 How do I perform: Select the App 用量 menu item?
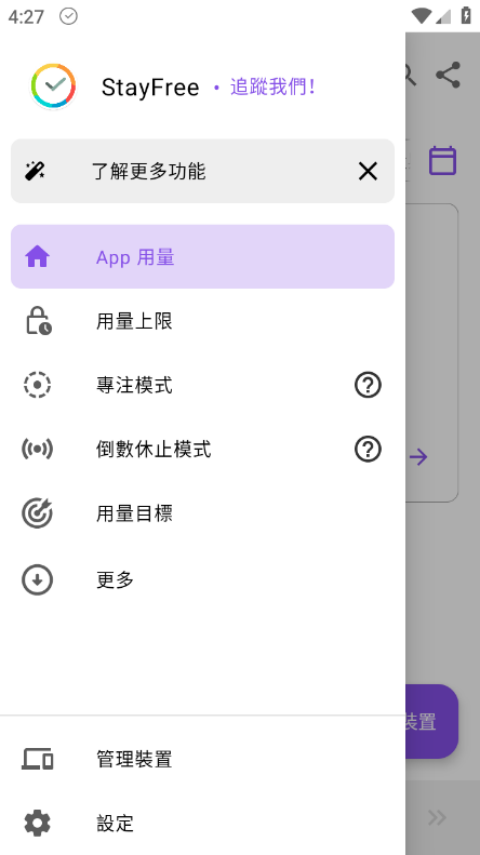tap(202, 256)
